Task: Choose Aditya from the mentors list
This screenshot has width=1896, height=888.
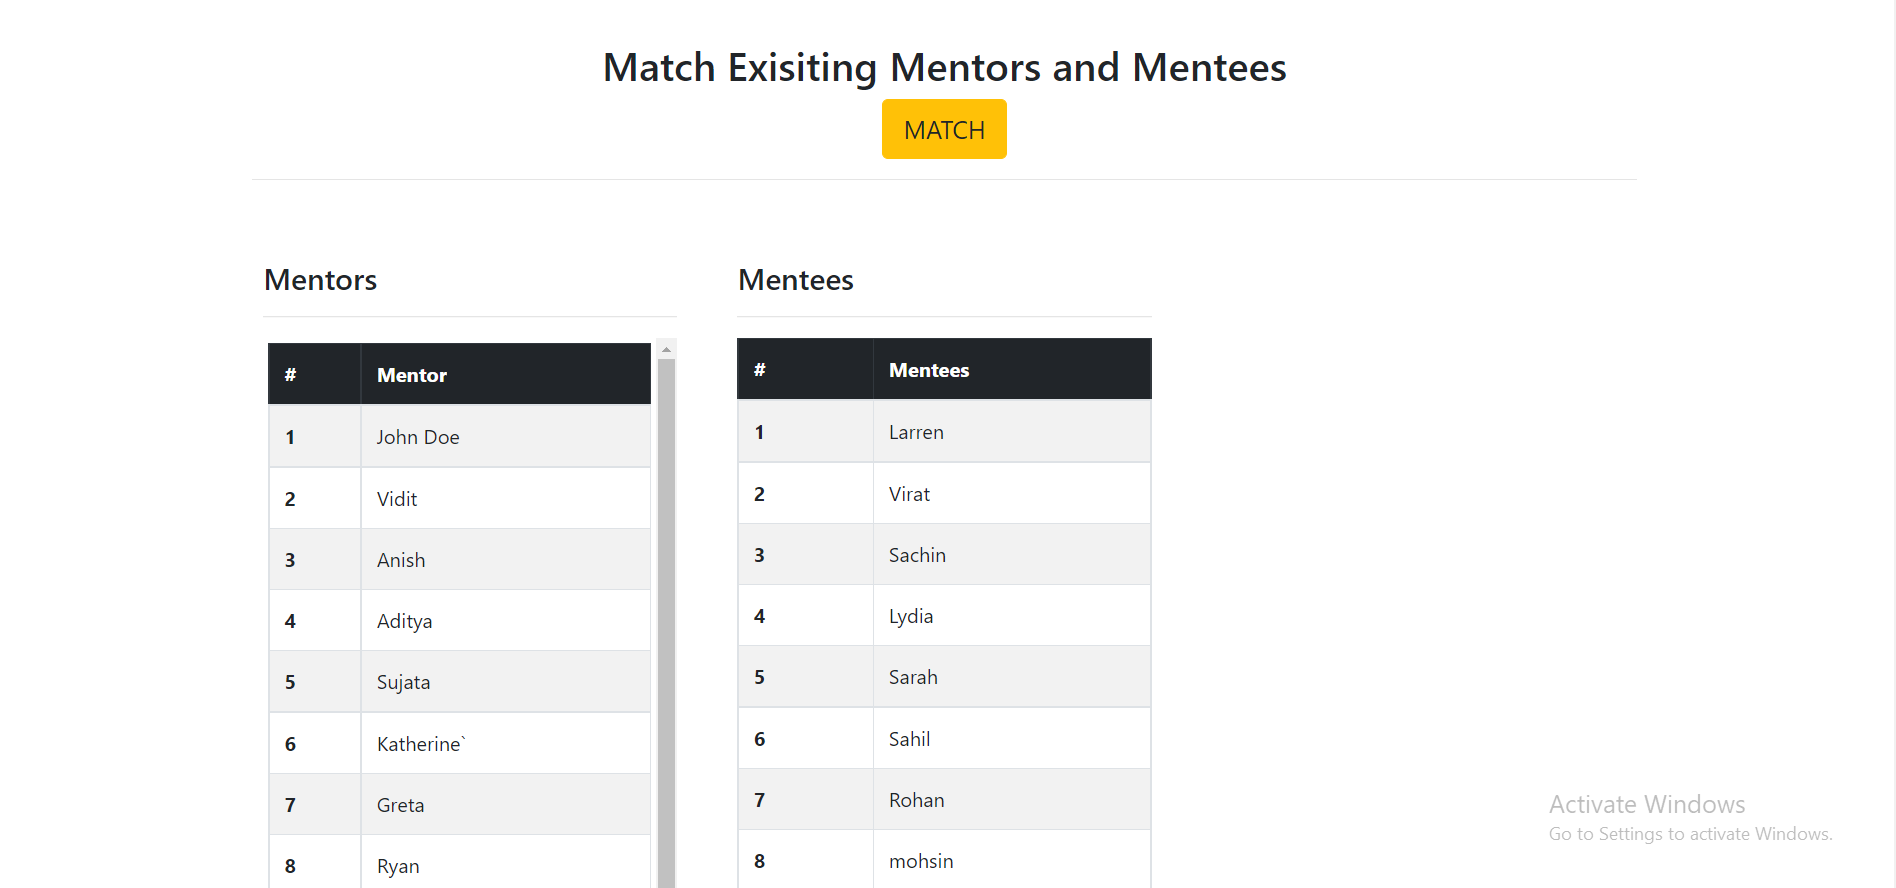Action: tap(405, 621)
